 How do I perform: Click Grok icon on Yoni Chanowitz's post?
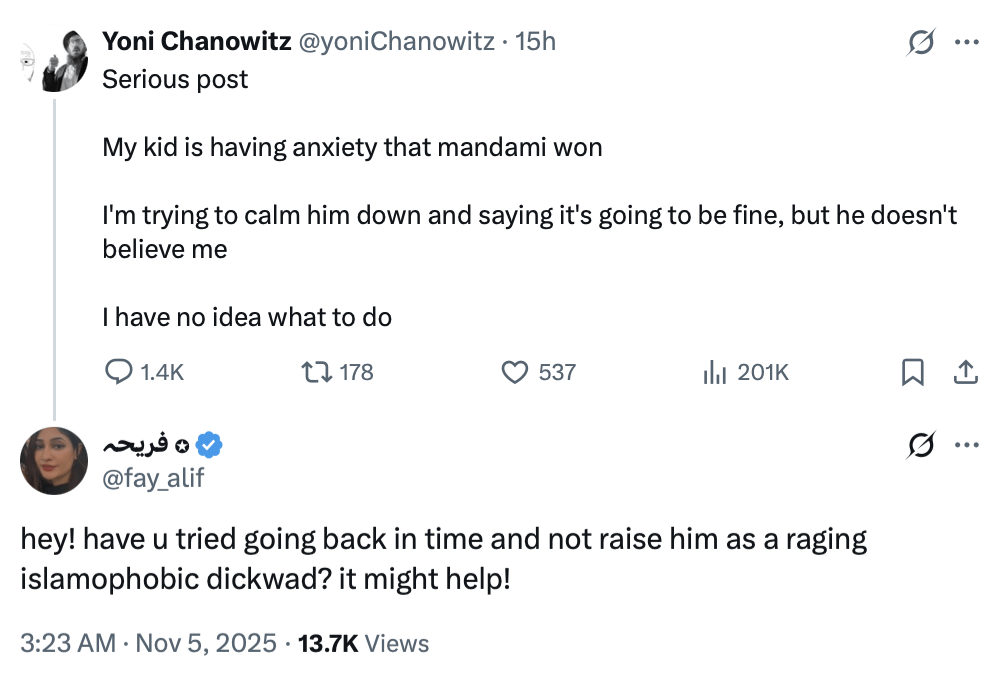(919, 42)
